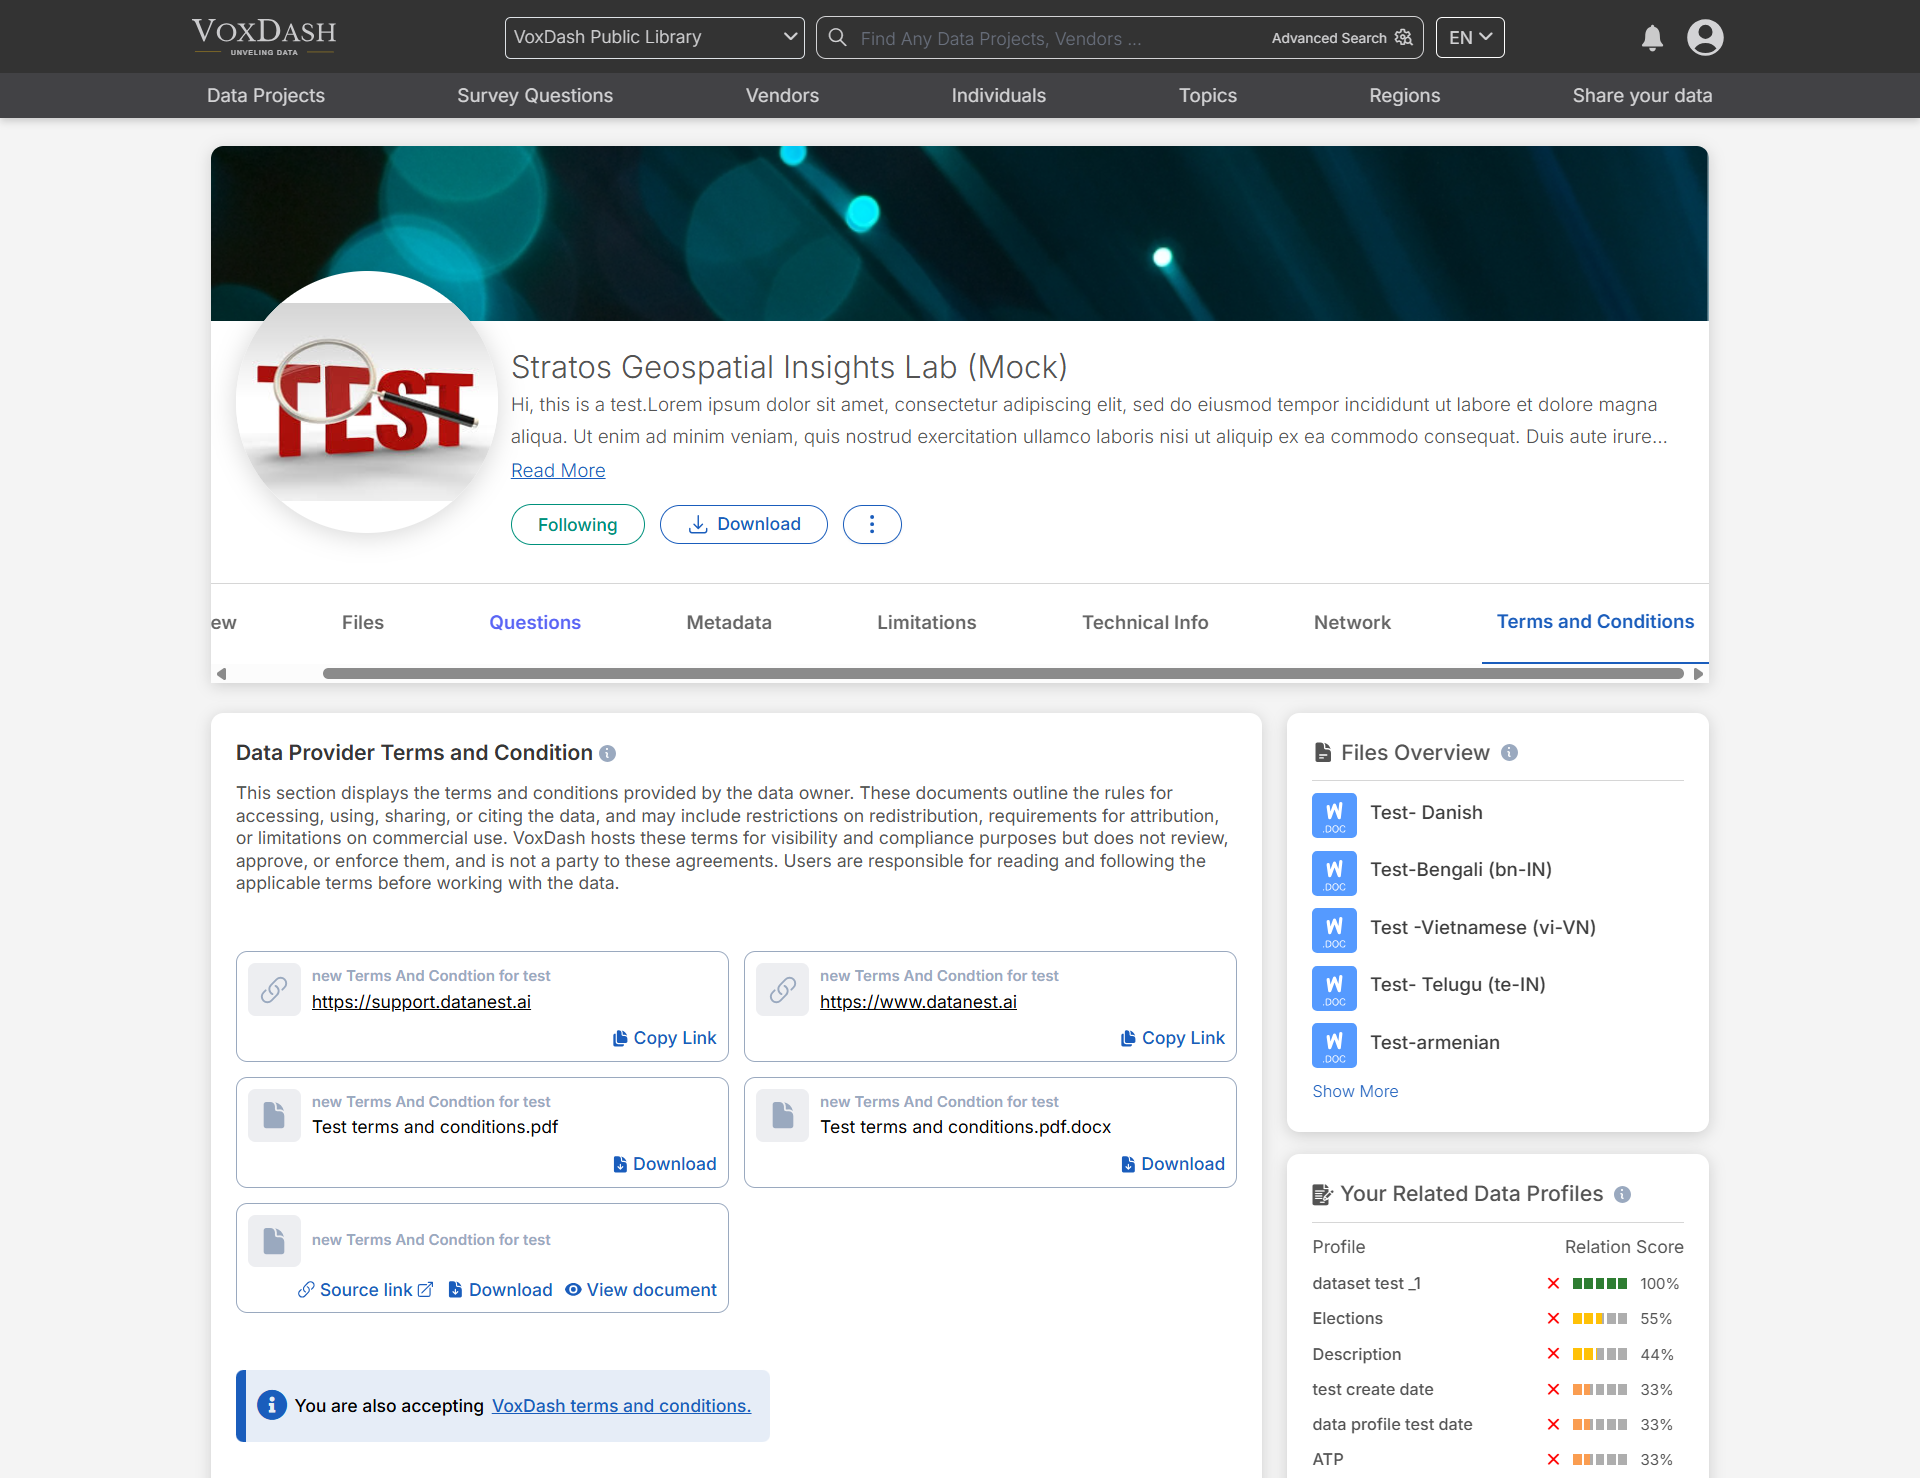Remove Elections from related data profiles
The width and height of the screenshot is (1920, 1478).
click(x=1553, y=1319)
